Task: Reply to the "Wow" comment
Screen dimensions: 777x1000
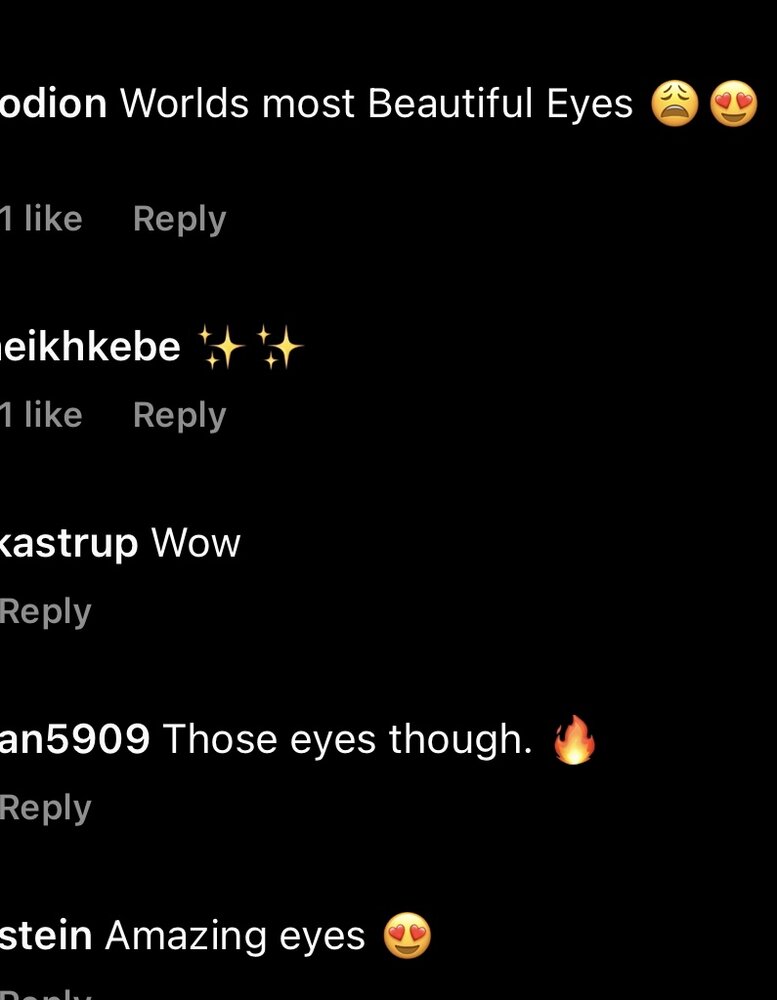Action: click(x=45, y=611)
